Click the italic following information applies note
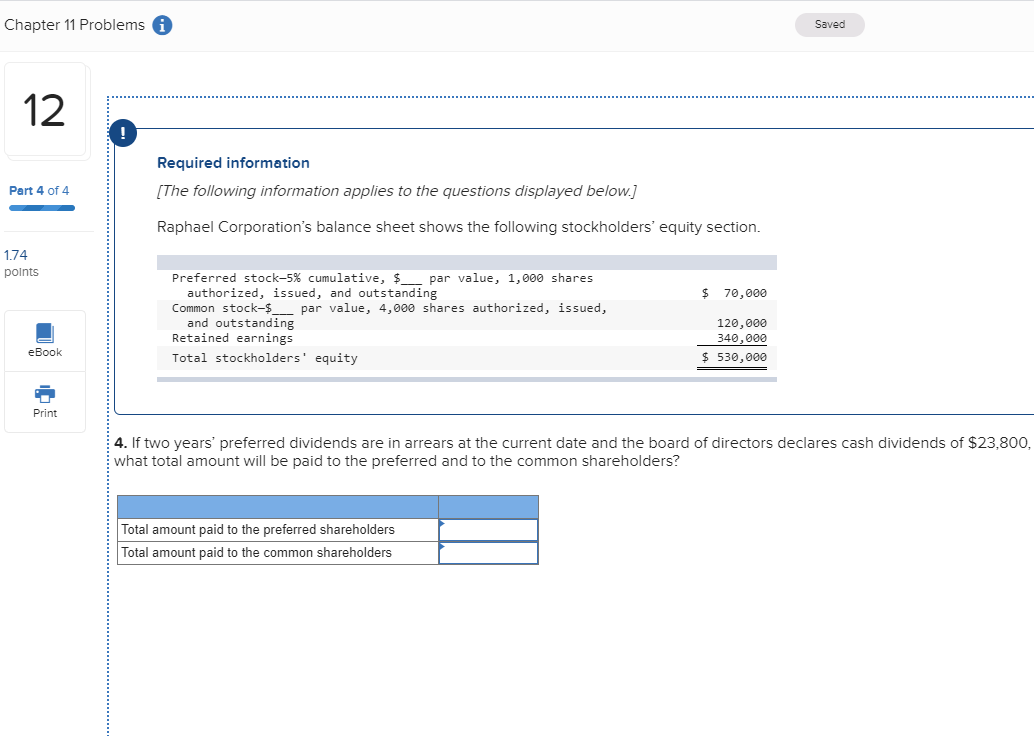 [397, 191]
